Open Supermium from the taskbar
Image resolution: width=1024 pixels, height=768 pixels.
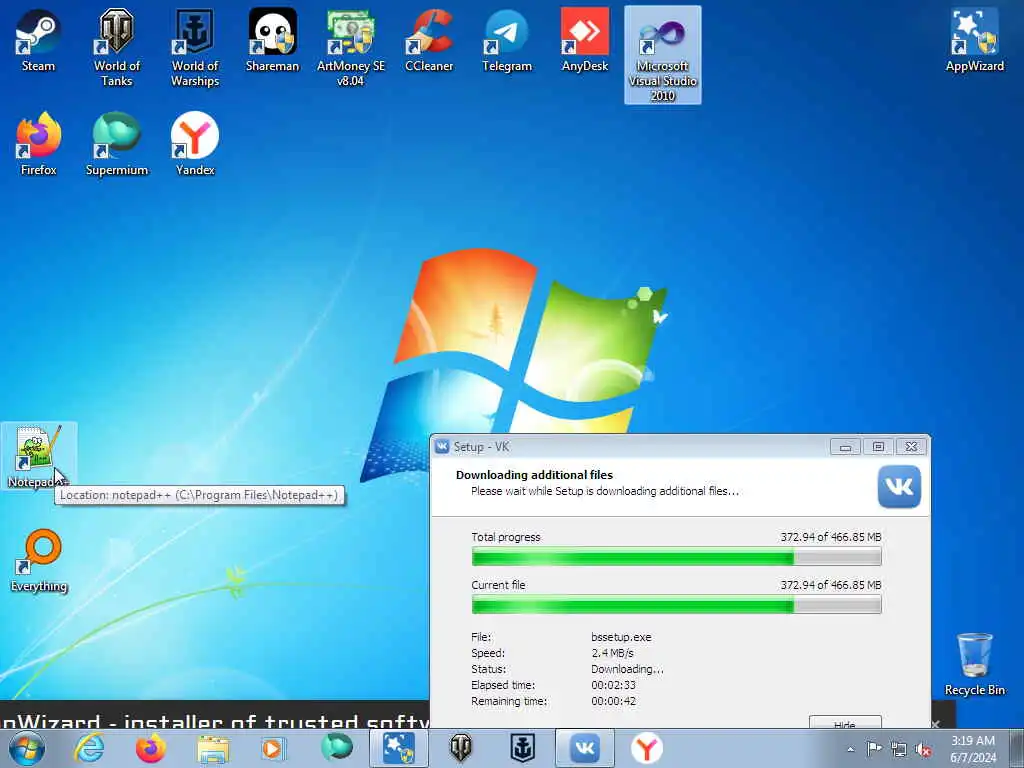click(x=336, y=748)
